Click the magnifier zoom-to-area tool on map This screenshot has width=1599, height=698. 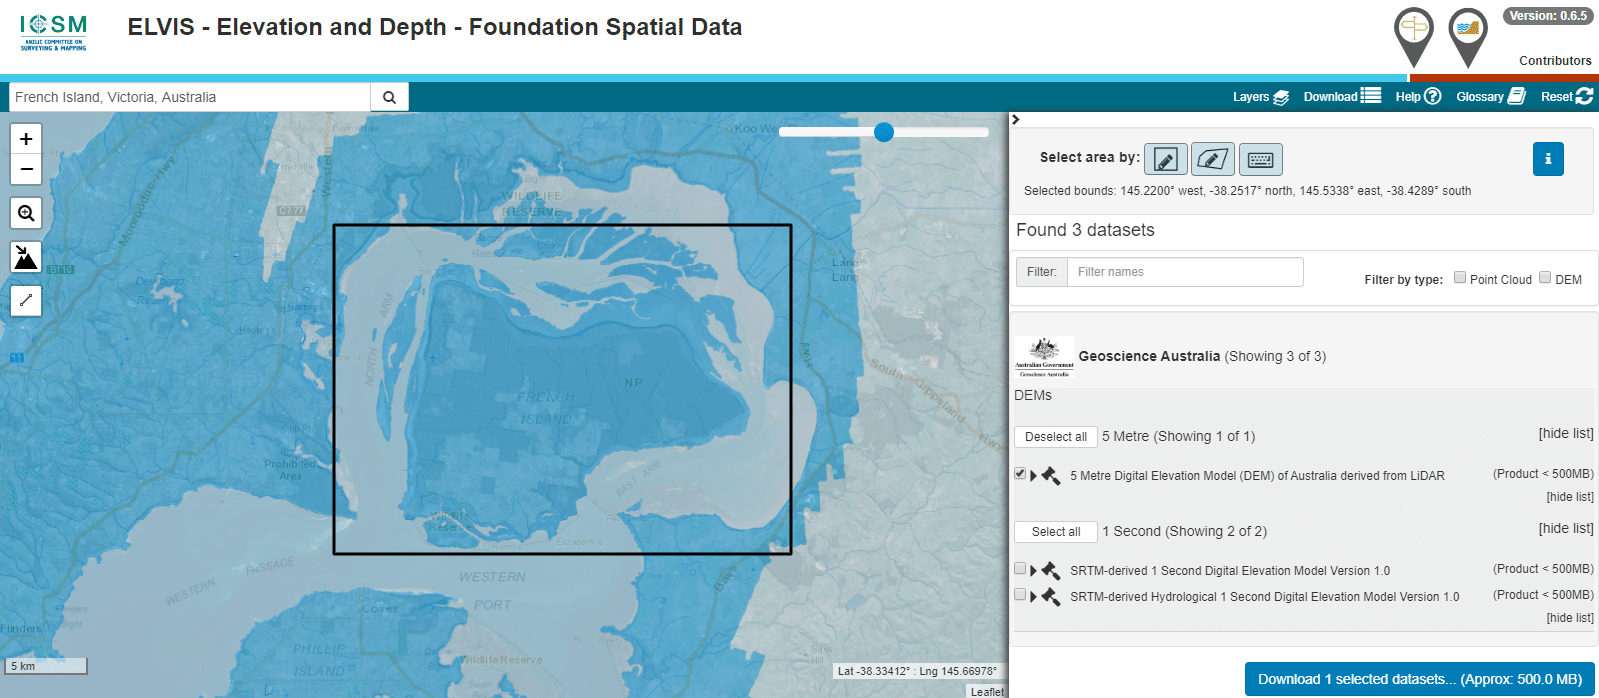(x=26, y=212)
